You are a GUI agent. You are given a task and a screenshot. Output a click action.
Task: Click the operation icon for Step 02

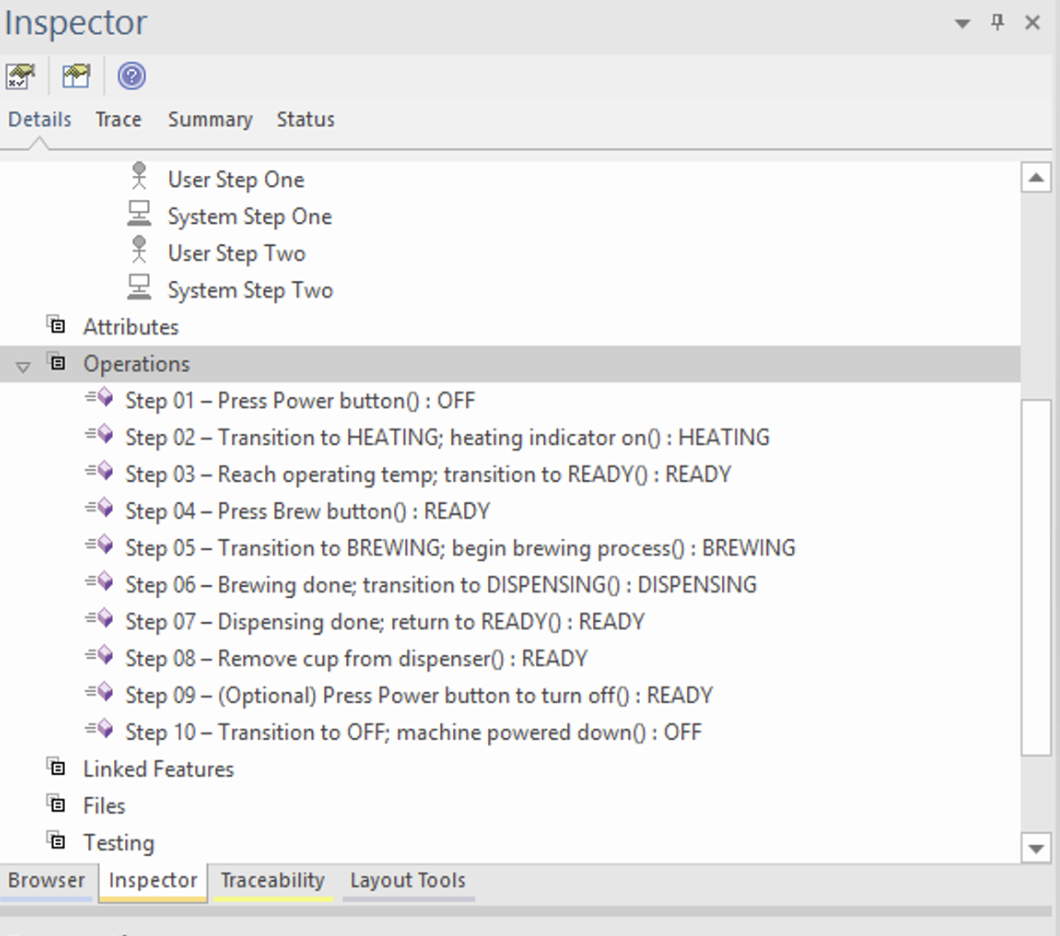point(99,434)
